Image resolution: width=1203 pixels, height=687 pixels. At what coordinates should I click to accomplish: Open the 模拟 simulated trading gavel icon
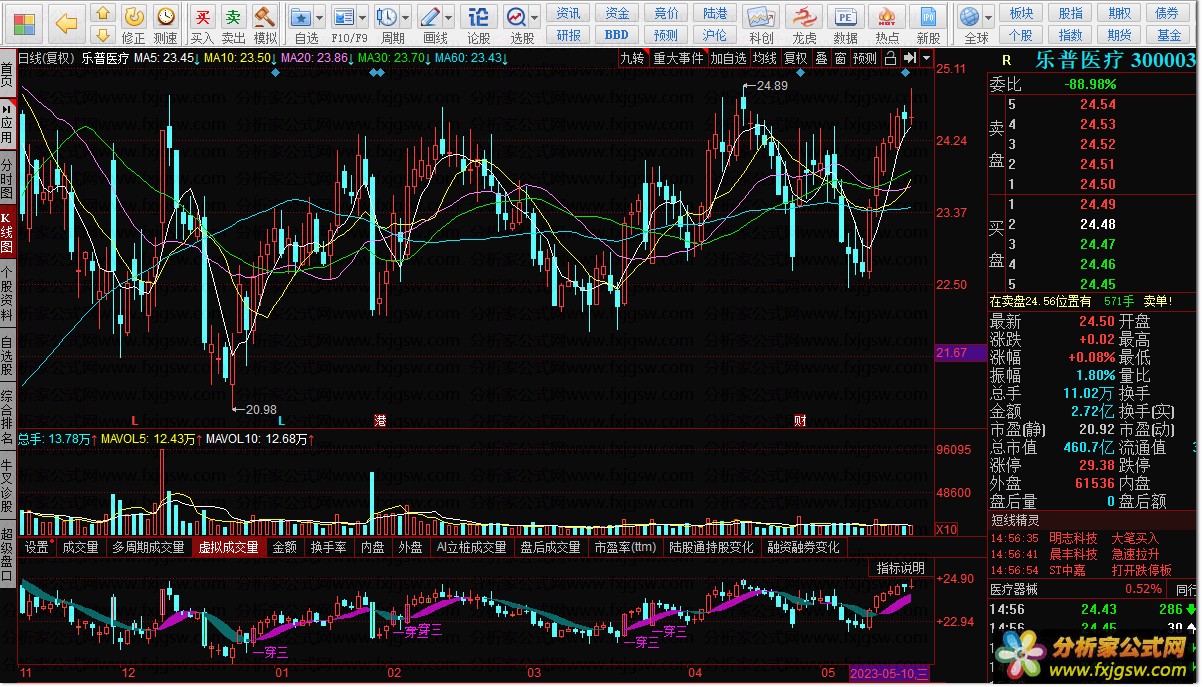pyautogui.click(x=264, y=16)
